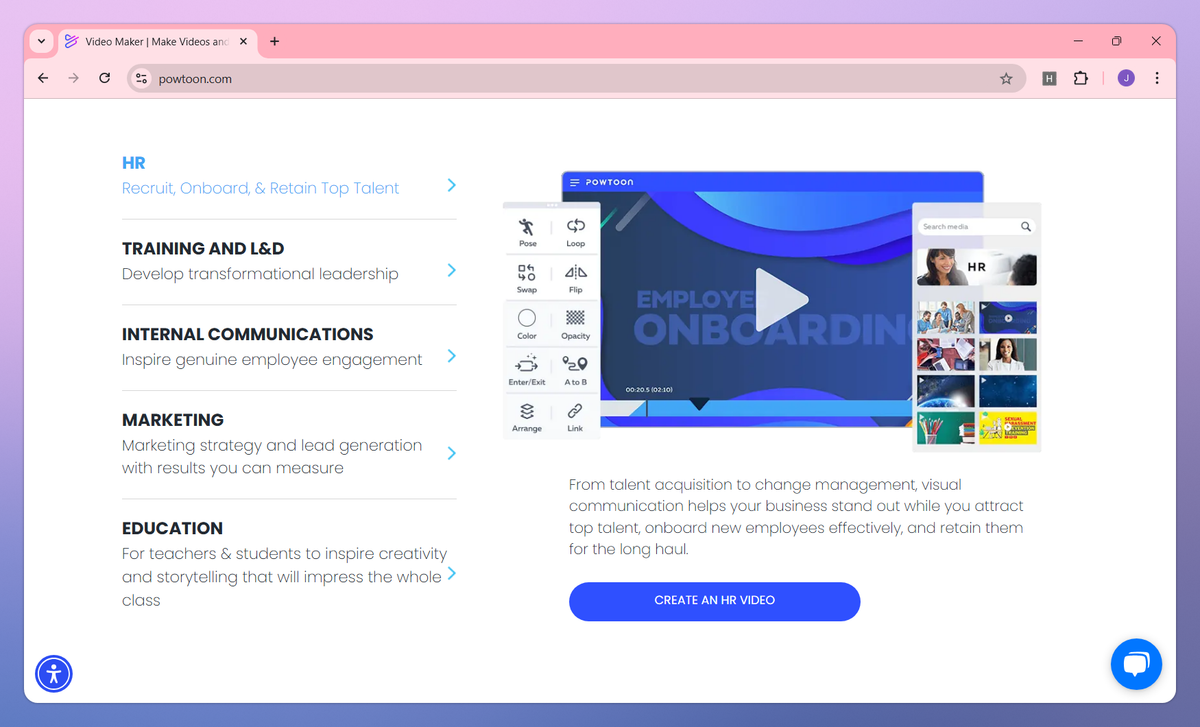Click the powtoon.com address bar
Image resolution: width=1200 pixels, height=727 pixels.
pyautogui.click(x=575, y=78)
